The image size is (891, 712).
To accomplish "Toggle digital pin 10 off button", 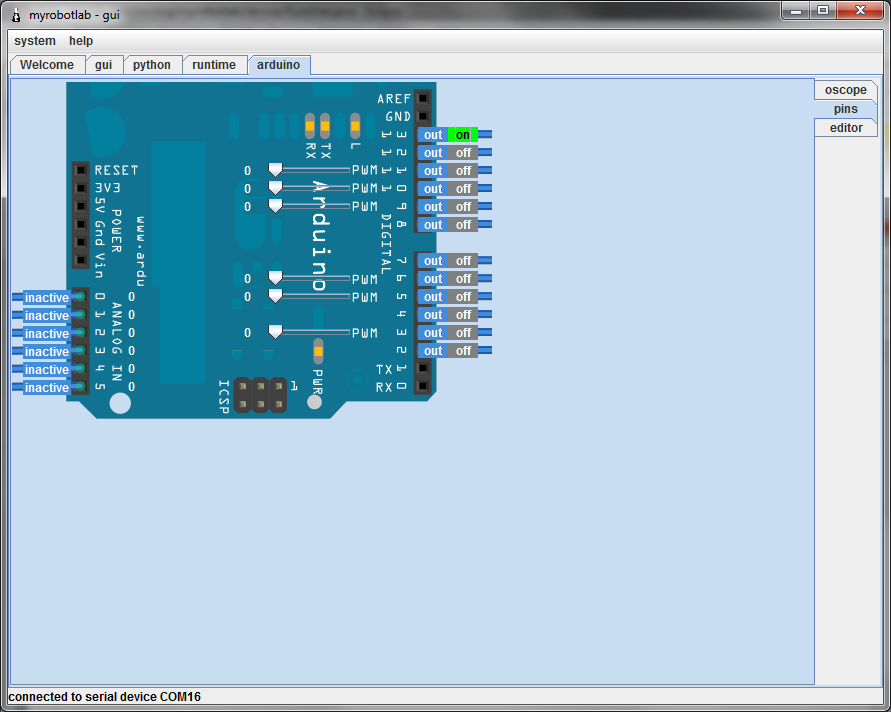I will 463,189.
